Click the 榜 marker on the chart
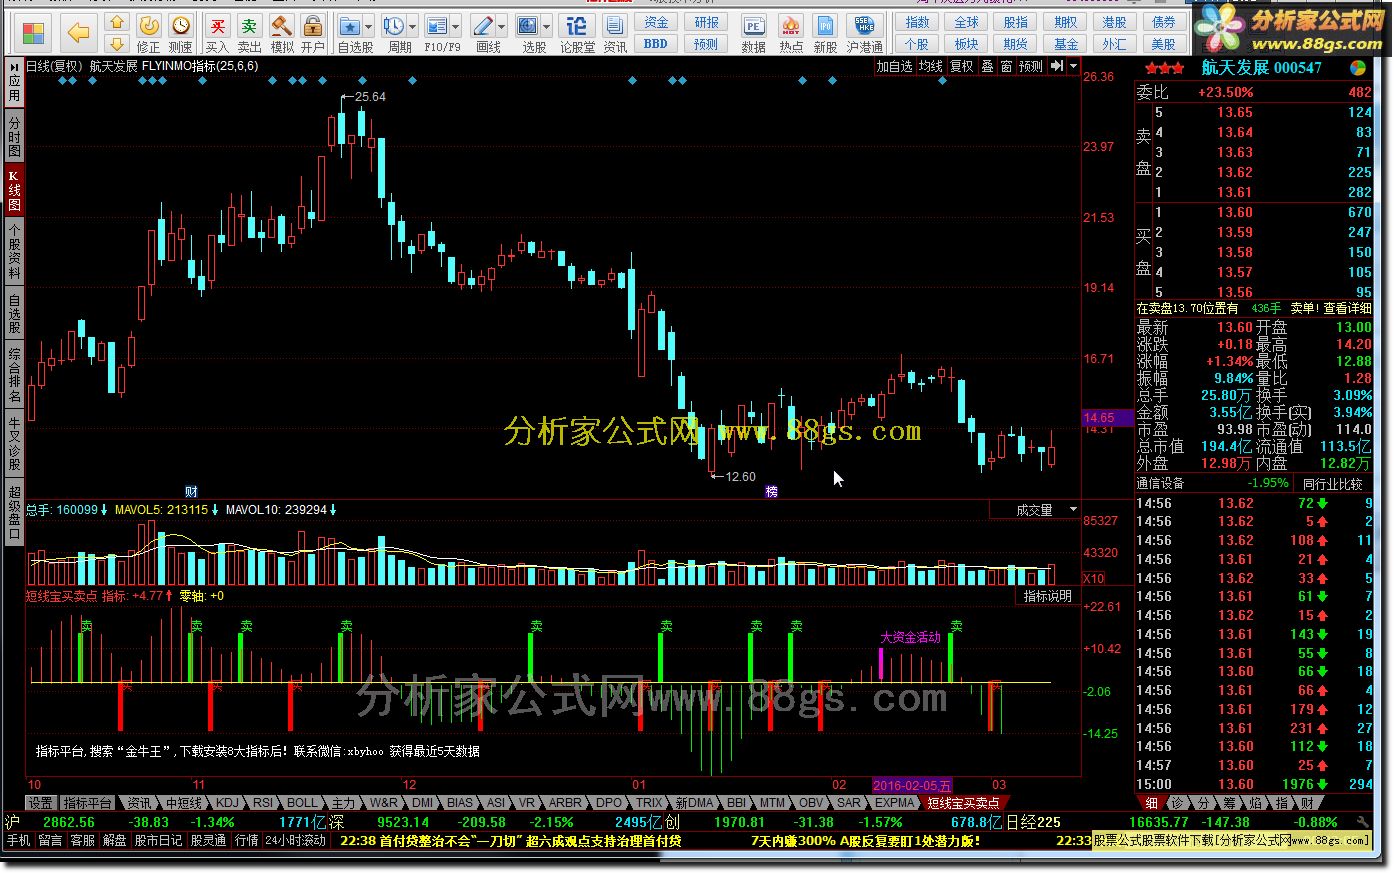 click(771, 491)
